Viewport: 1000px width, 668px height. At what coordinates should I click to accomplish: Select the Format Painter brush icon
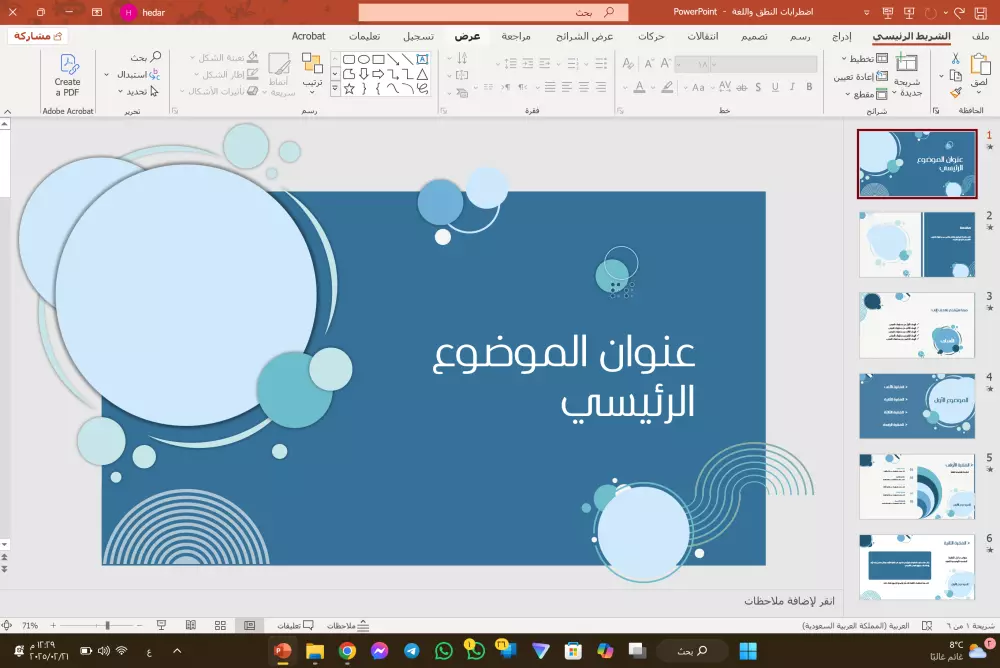956,91
